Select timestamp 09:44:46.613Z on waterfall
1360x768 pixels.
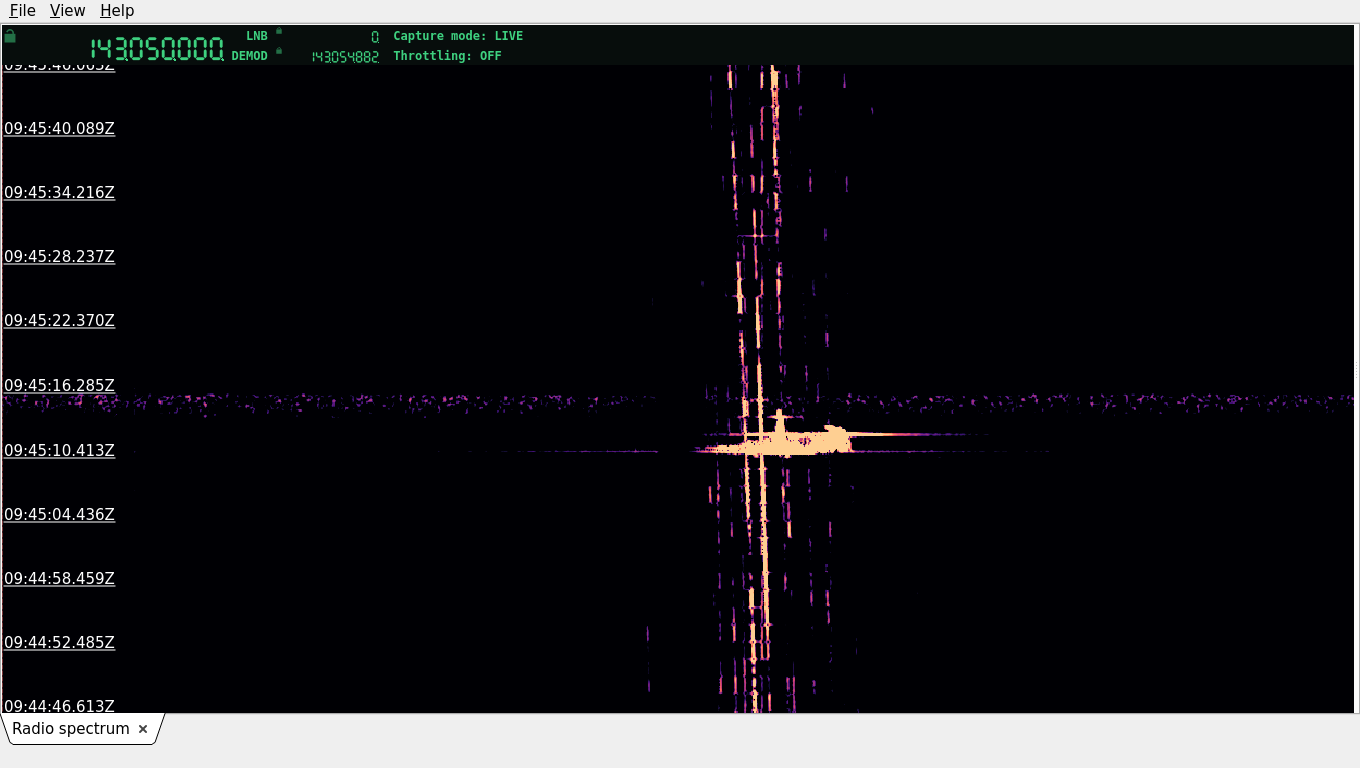click(60, 706)
